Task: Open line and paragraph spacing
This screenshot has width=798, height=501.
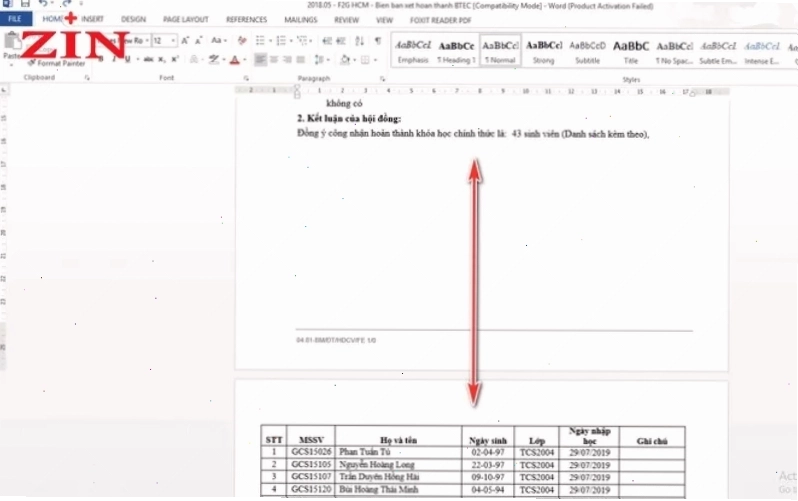Action: pos(319,60)
